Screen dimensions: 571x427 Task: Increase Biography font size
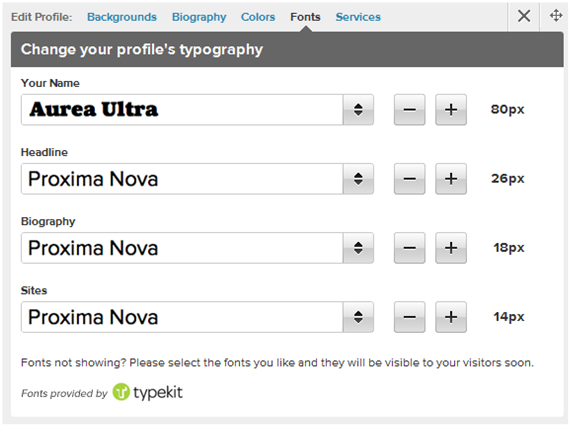pyautogui.click(x=451, y=248)
